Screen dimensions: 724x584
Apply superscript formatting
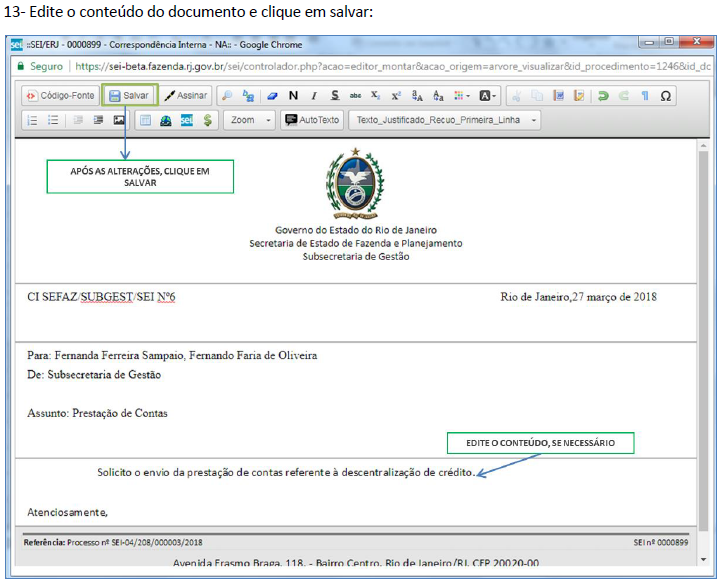(396, 96)
